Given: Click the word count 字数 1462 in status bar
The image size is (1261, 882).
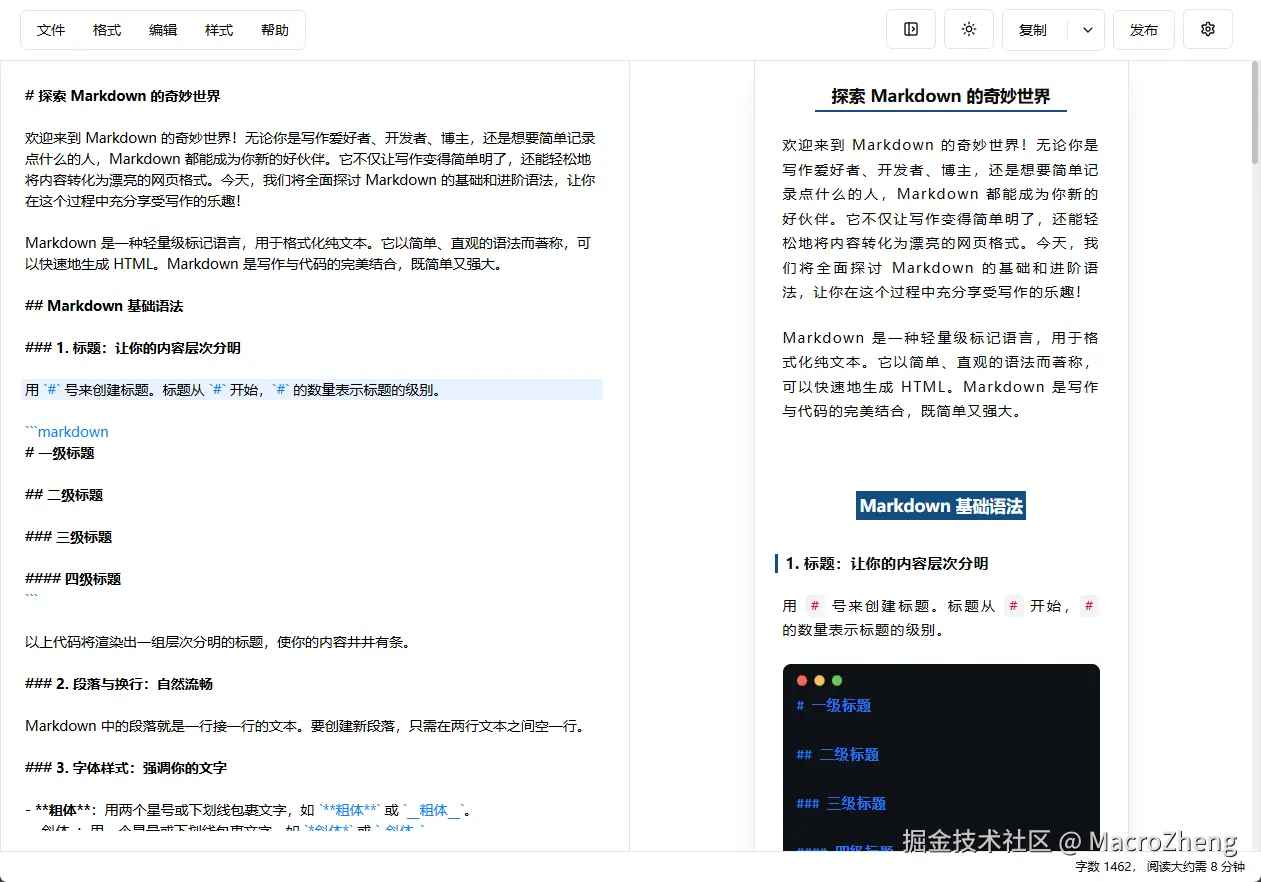Looking at the screenshot, I should [1104, 867].
